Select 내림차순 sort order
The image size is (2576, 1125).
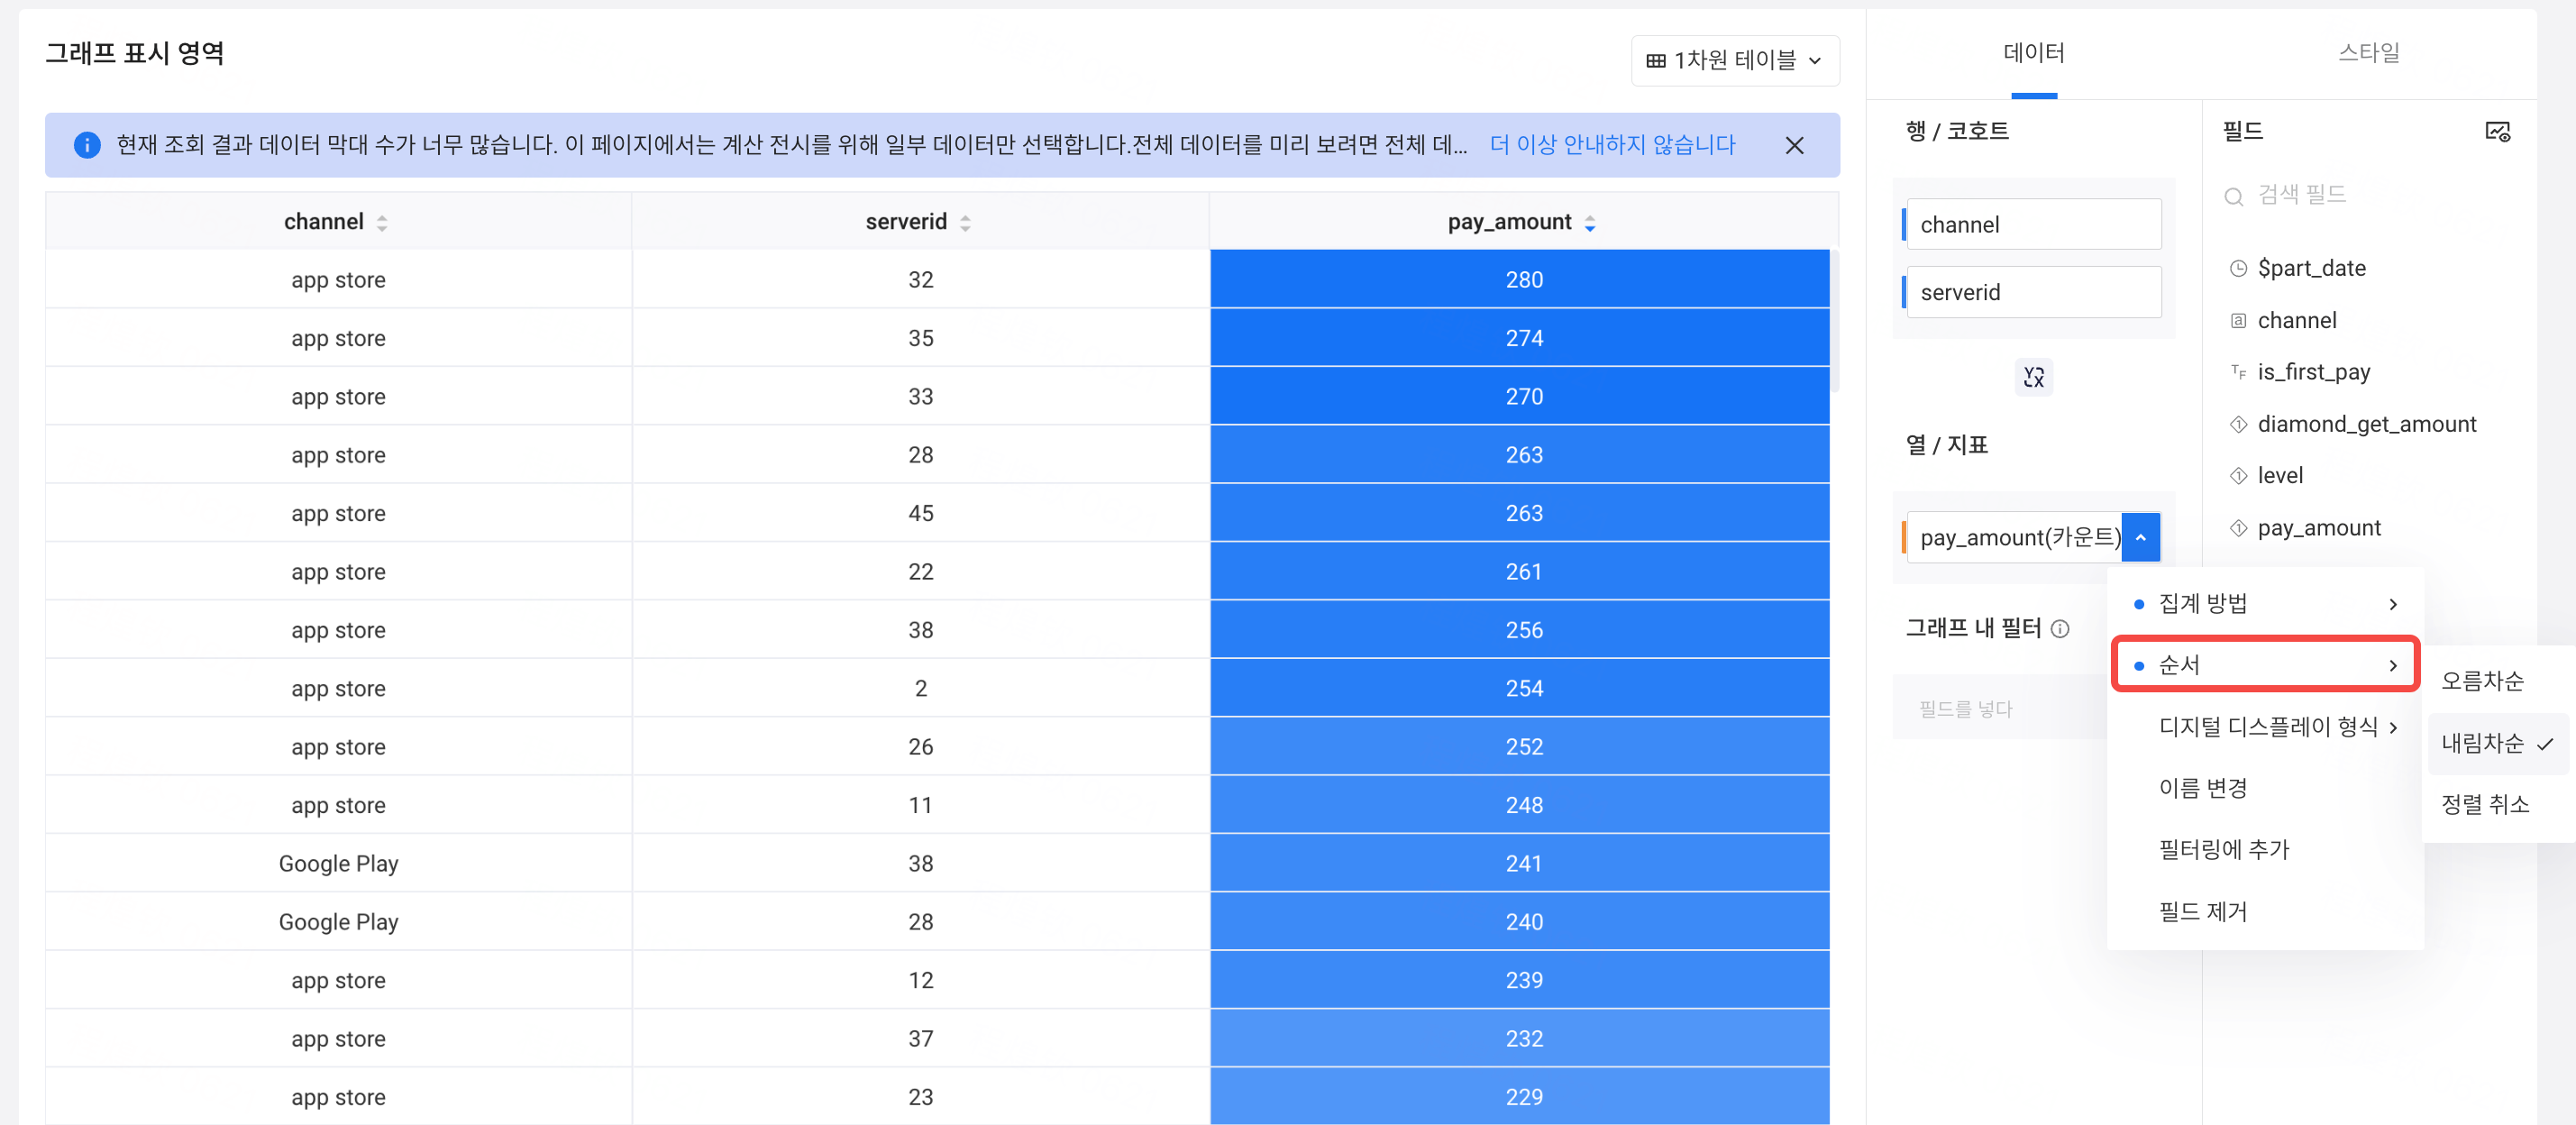pos(2497,744)
